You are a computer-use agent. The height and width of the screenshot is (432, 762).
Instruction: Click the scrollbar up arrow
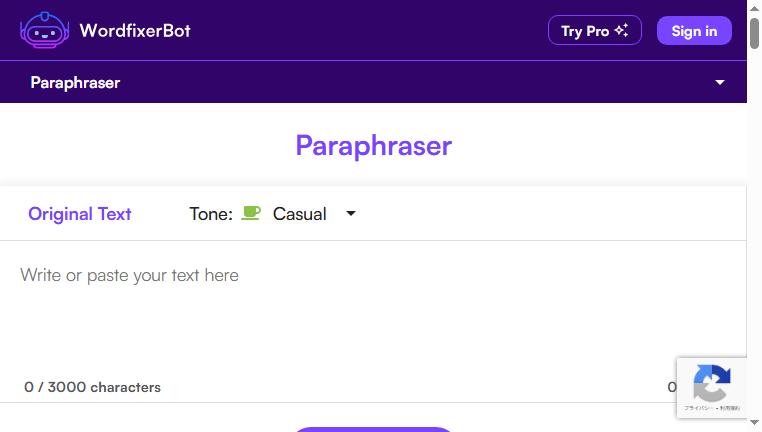(x=754, y=8)
